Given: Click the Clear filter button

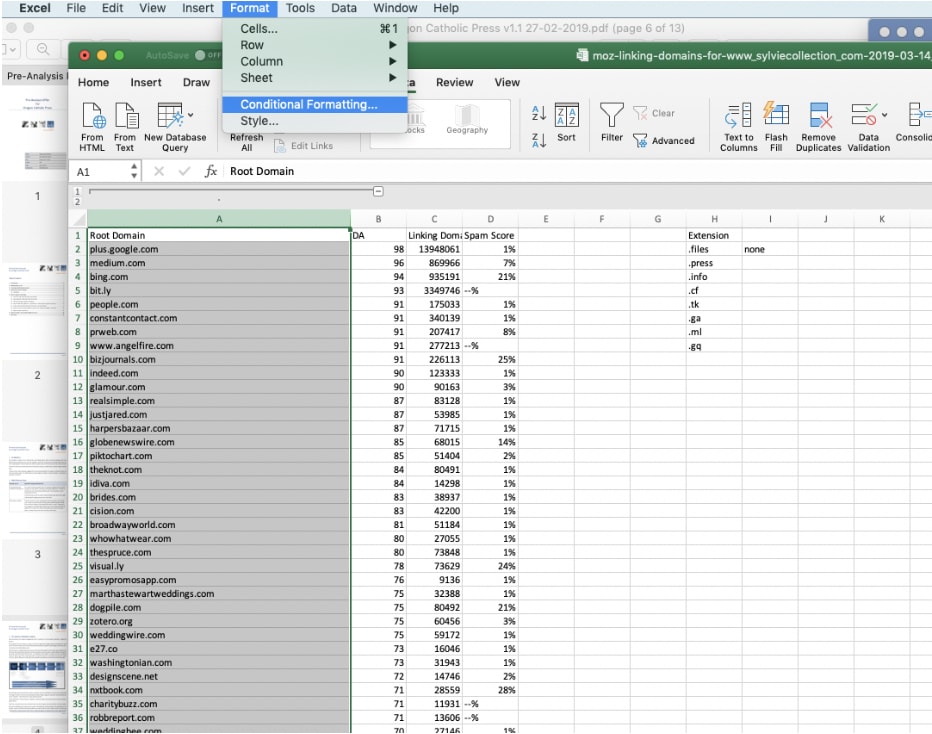Looking at the screenshot, I should point(654,113).
